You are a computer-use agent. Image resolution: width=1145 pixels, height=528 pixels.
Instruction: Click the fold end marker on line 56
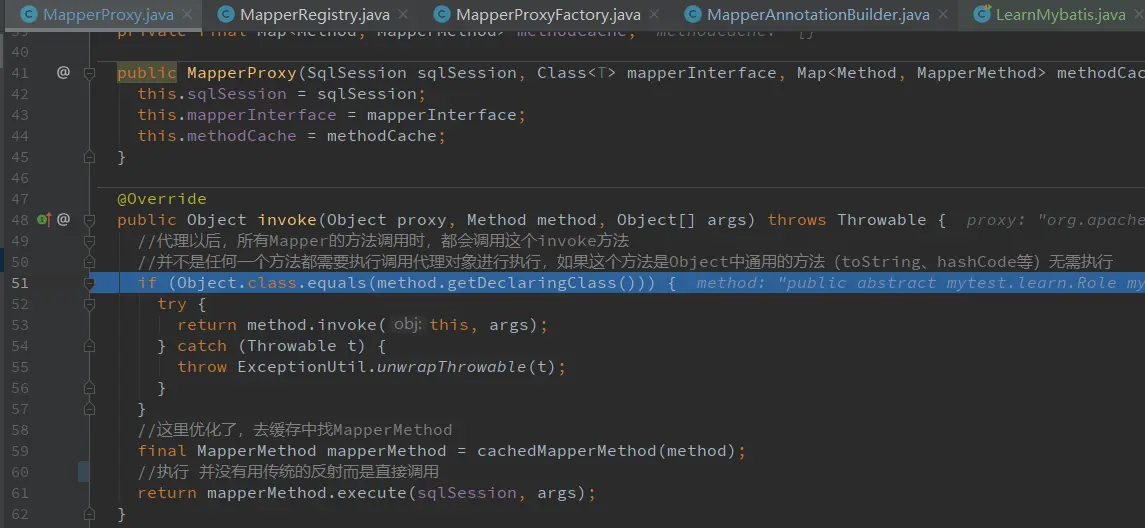89,388
